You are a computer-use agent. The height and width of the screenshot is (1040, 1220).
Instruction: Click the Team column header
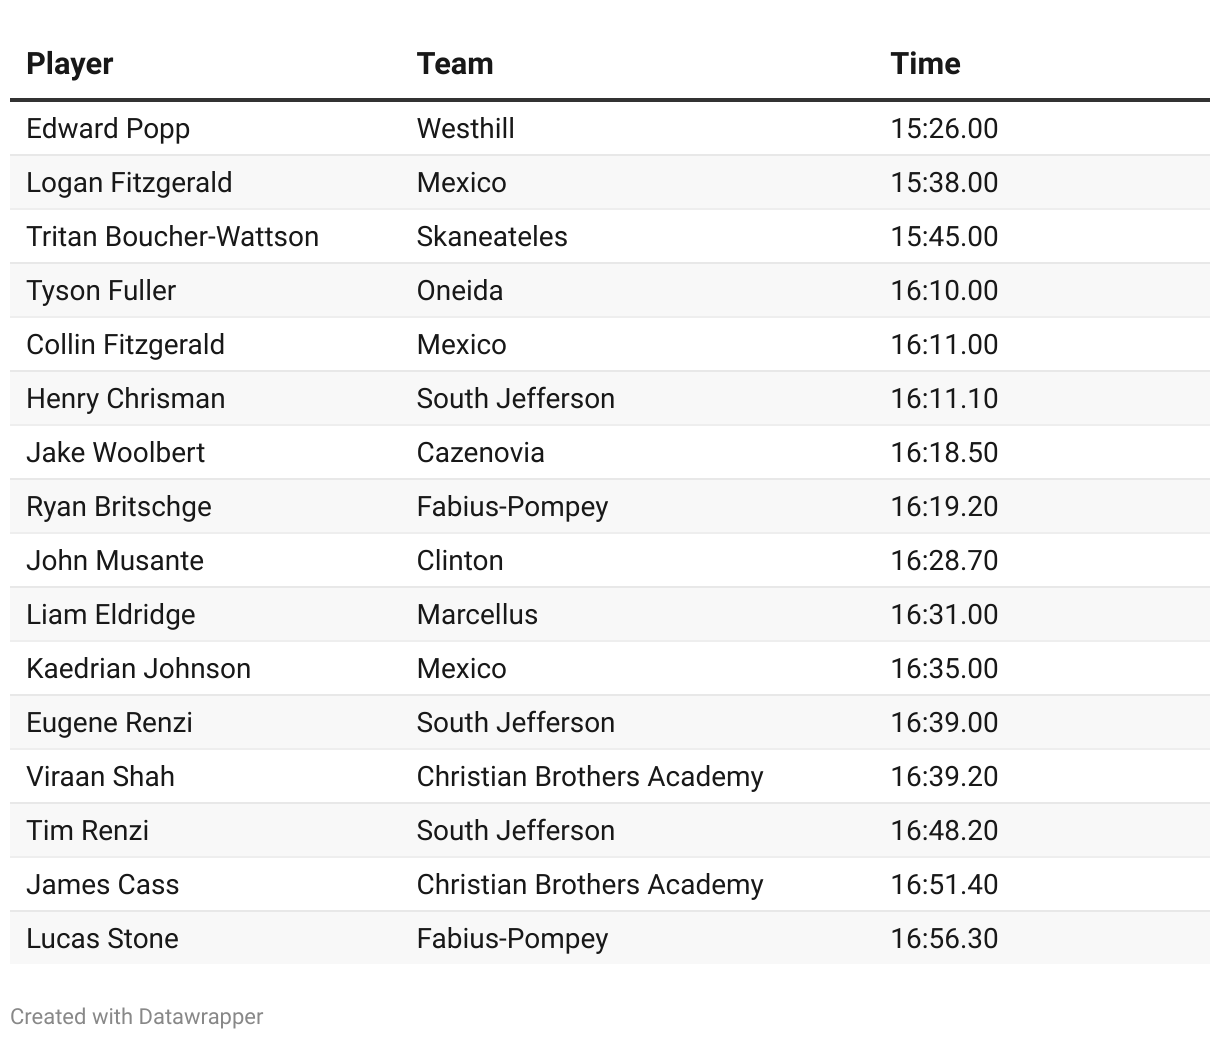tap(455, 64)
